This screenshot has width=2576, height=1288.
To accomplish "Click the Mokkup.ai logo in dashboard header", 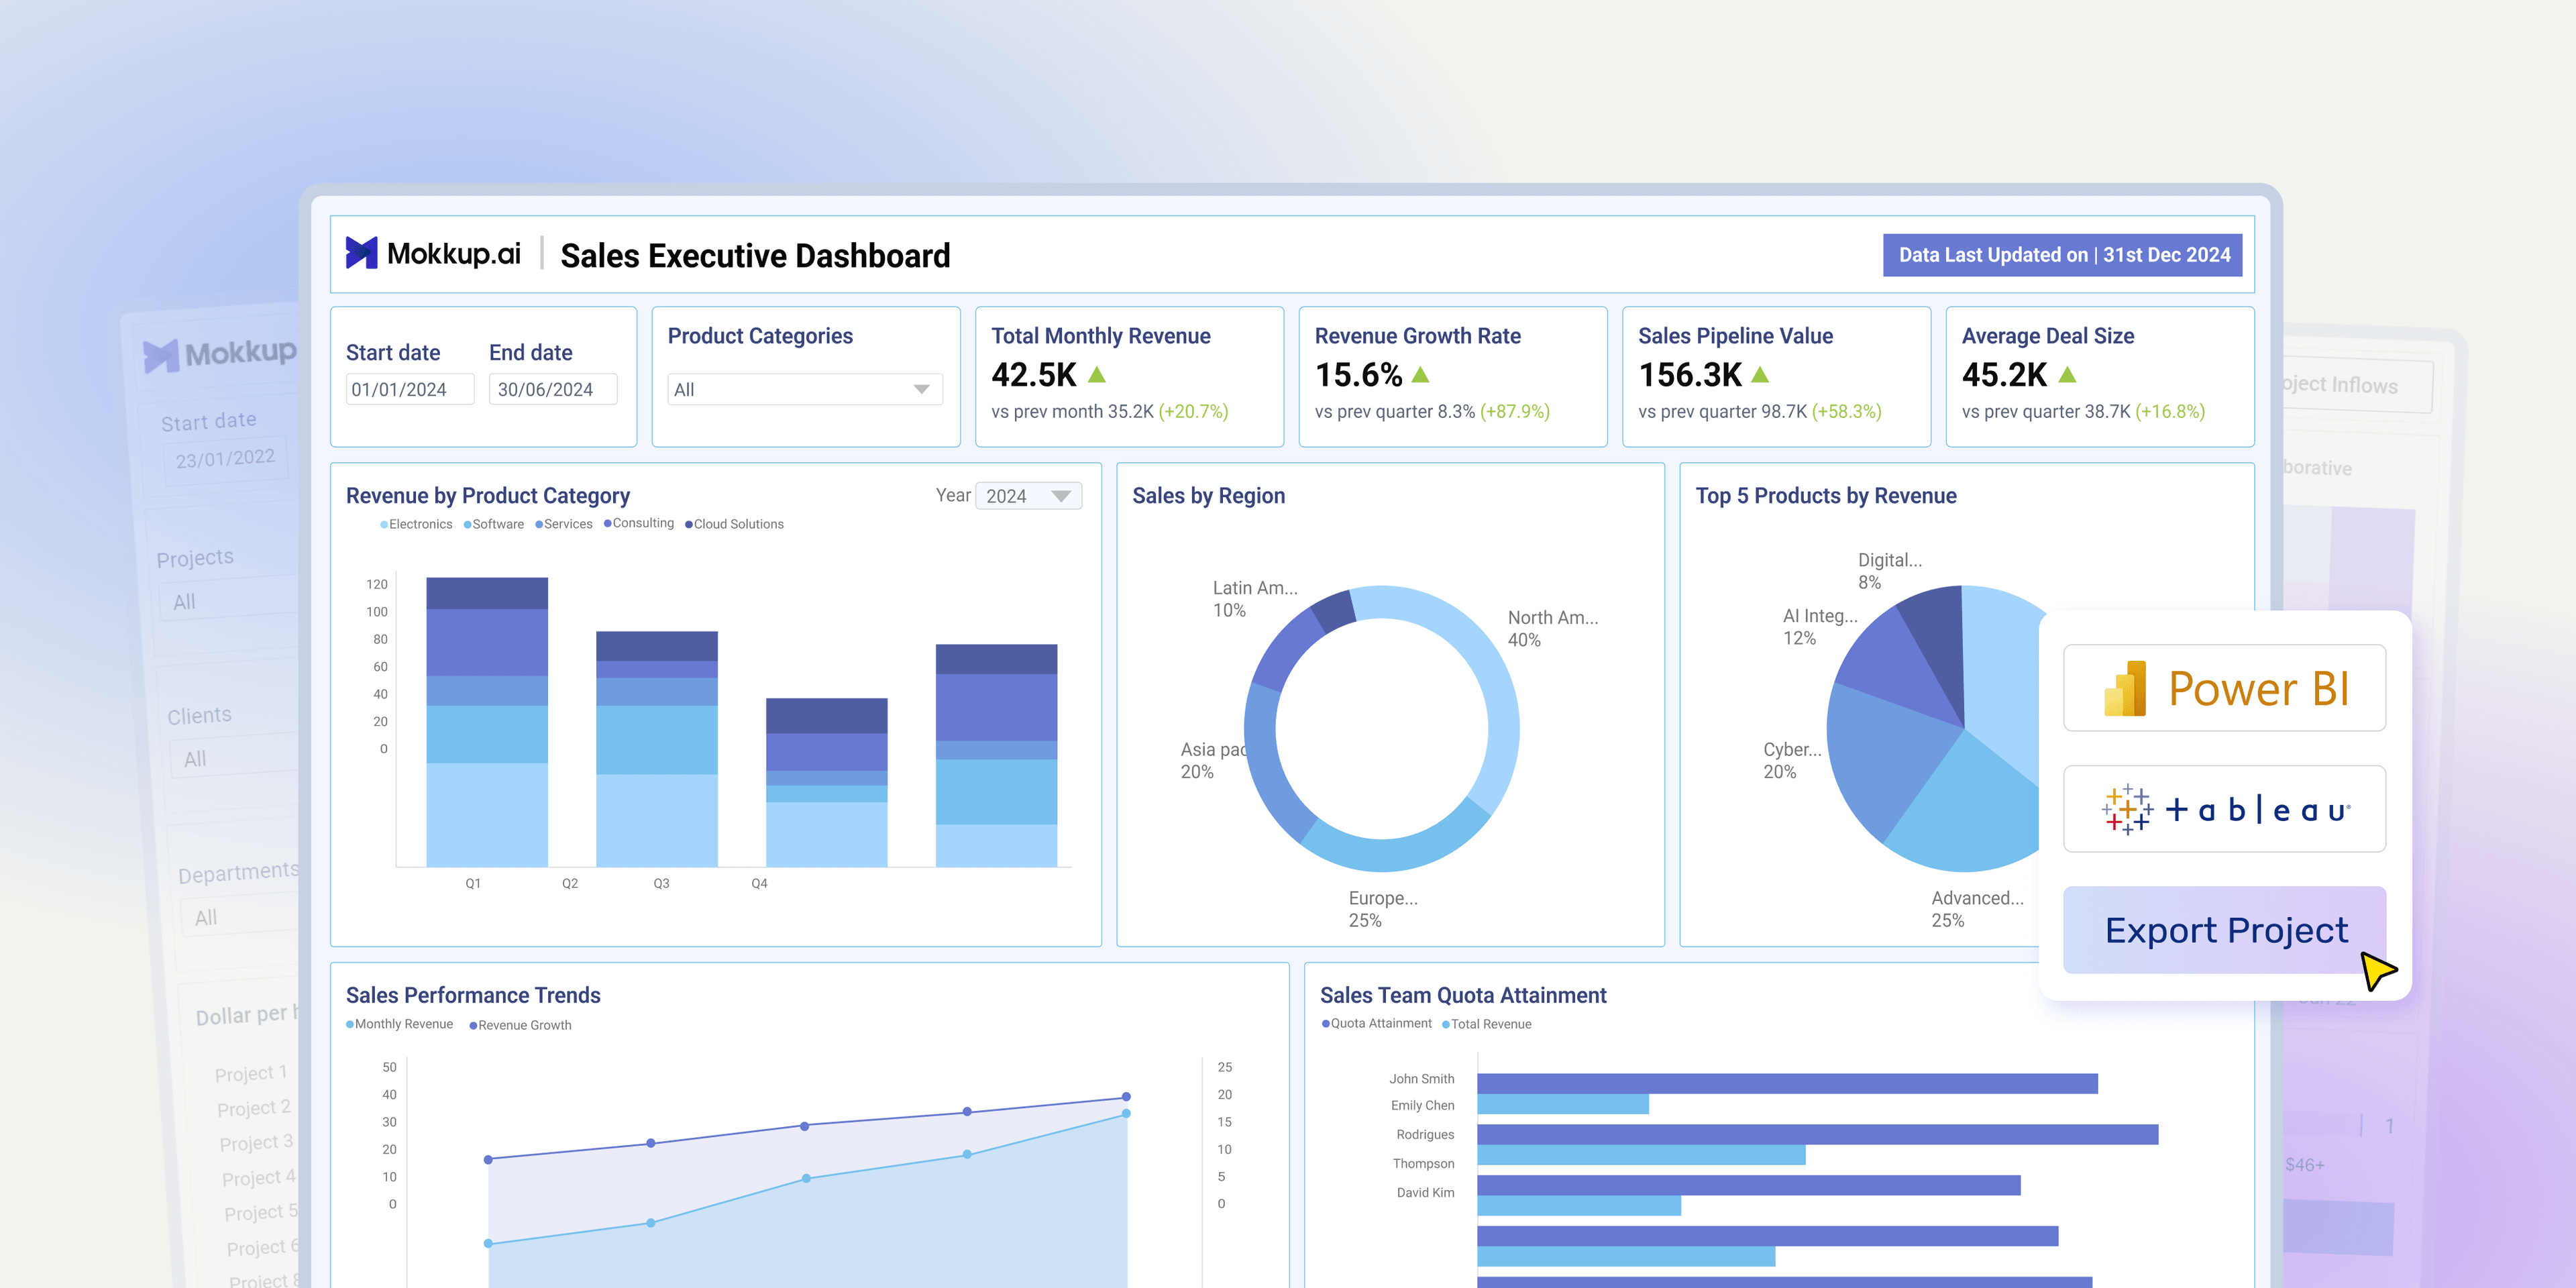I will point(433,254).
